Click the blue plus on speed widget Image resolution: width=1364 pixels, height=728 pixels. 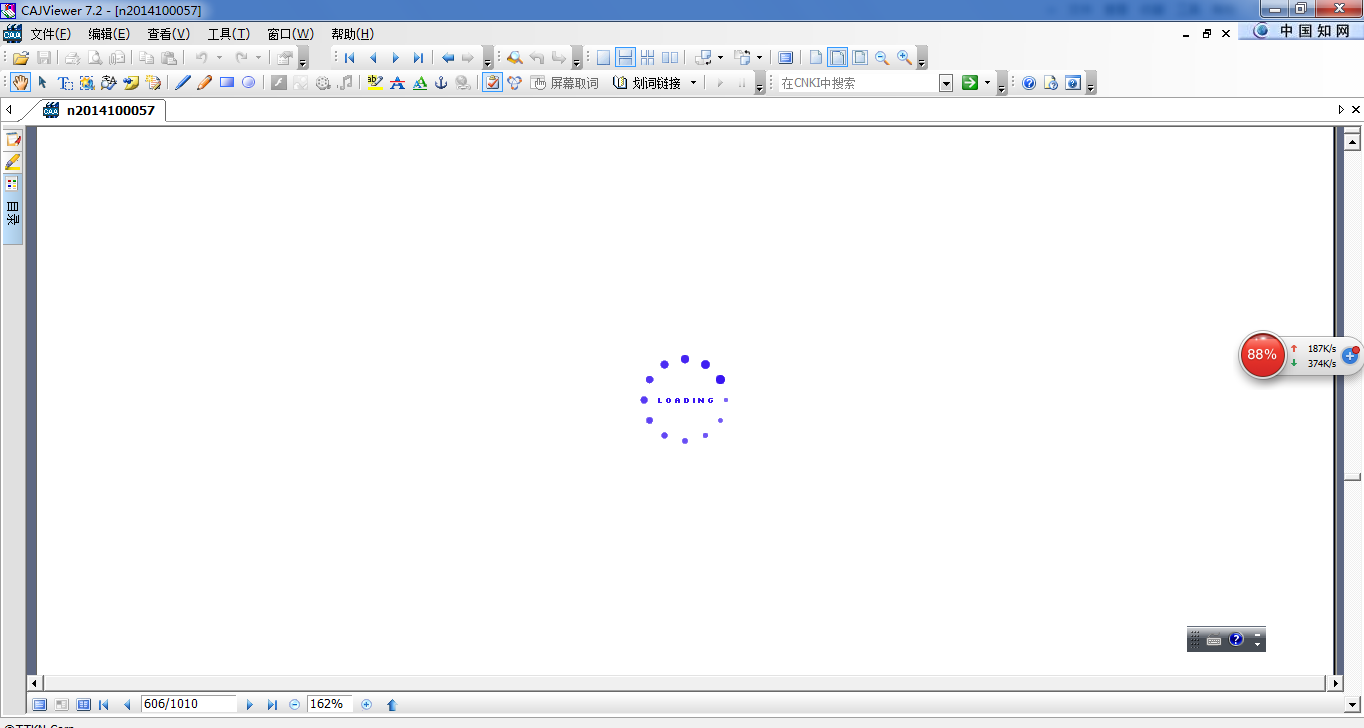point(1350,355)
